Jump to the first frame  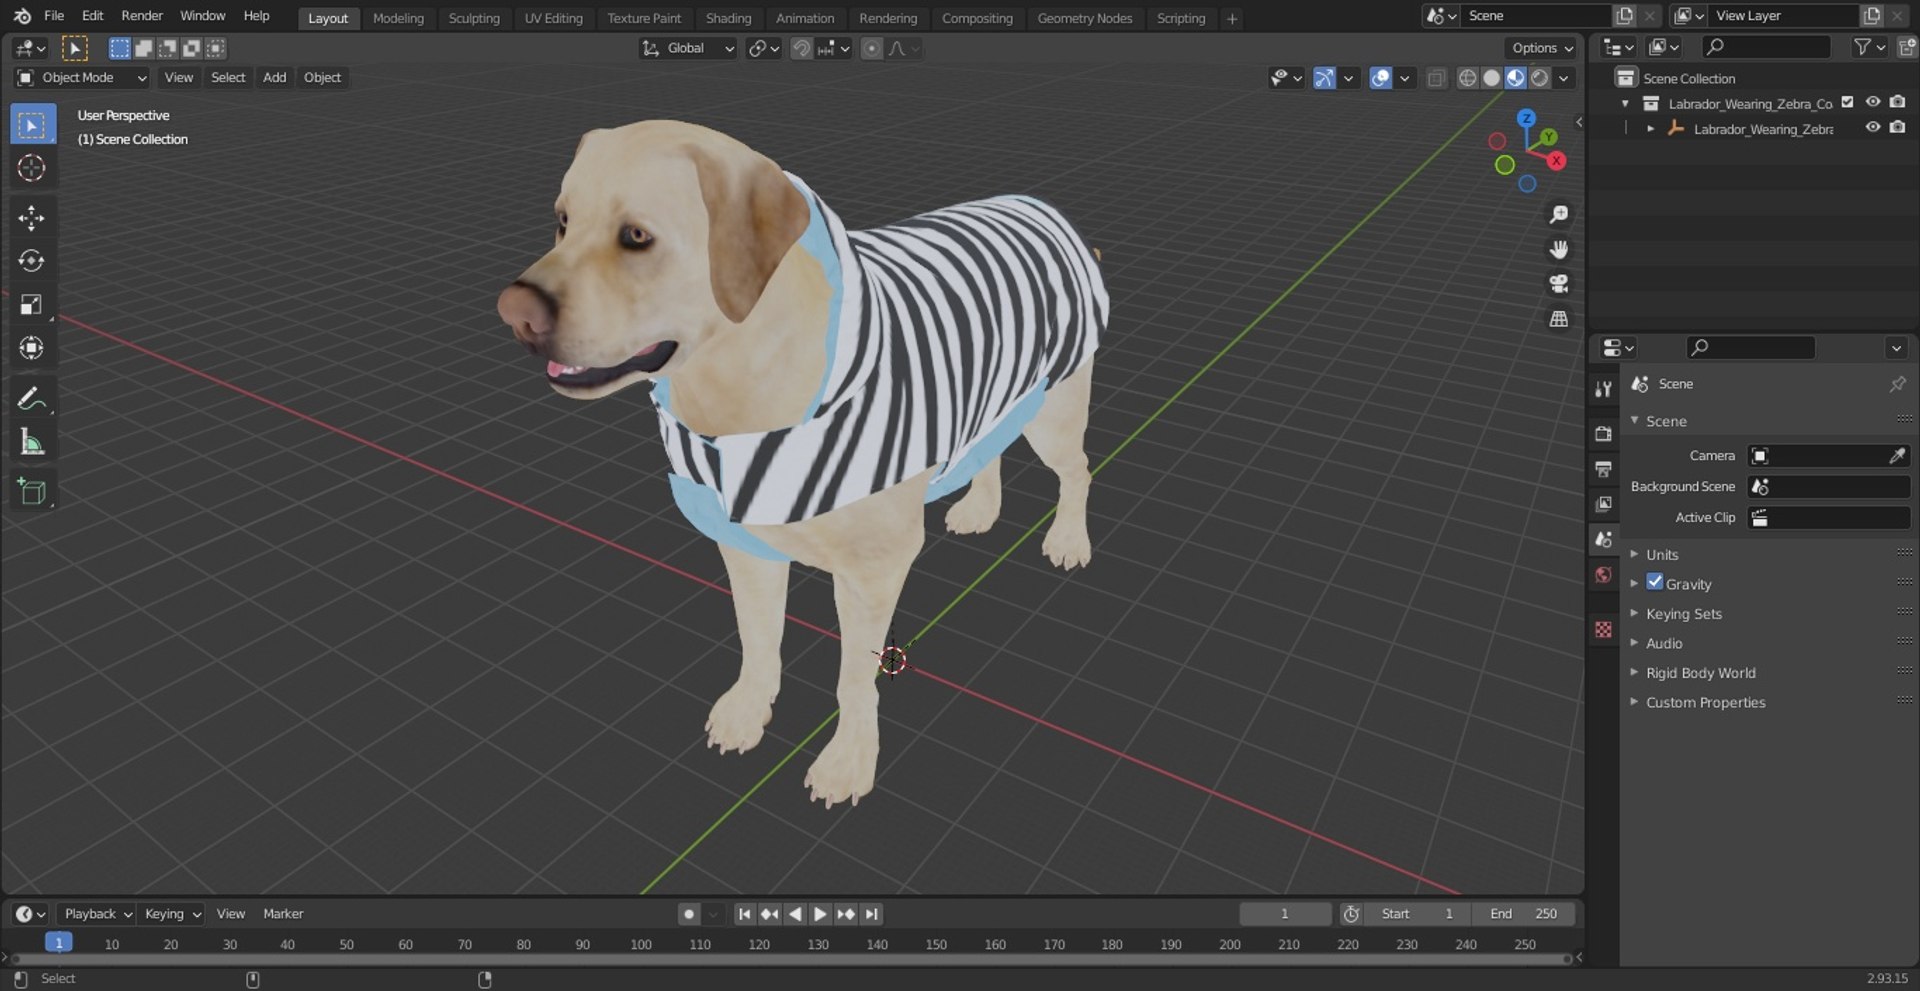744,914
